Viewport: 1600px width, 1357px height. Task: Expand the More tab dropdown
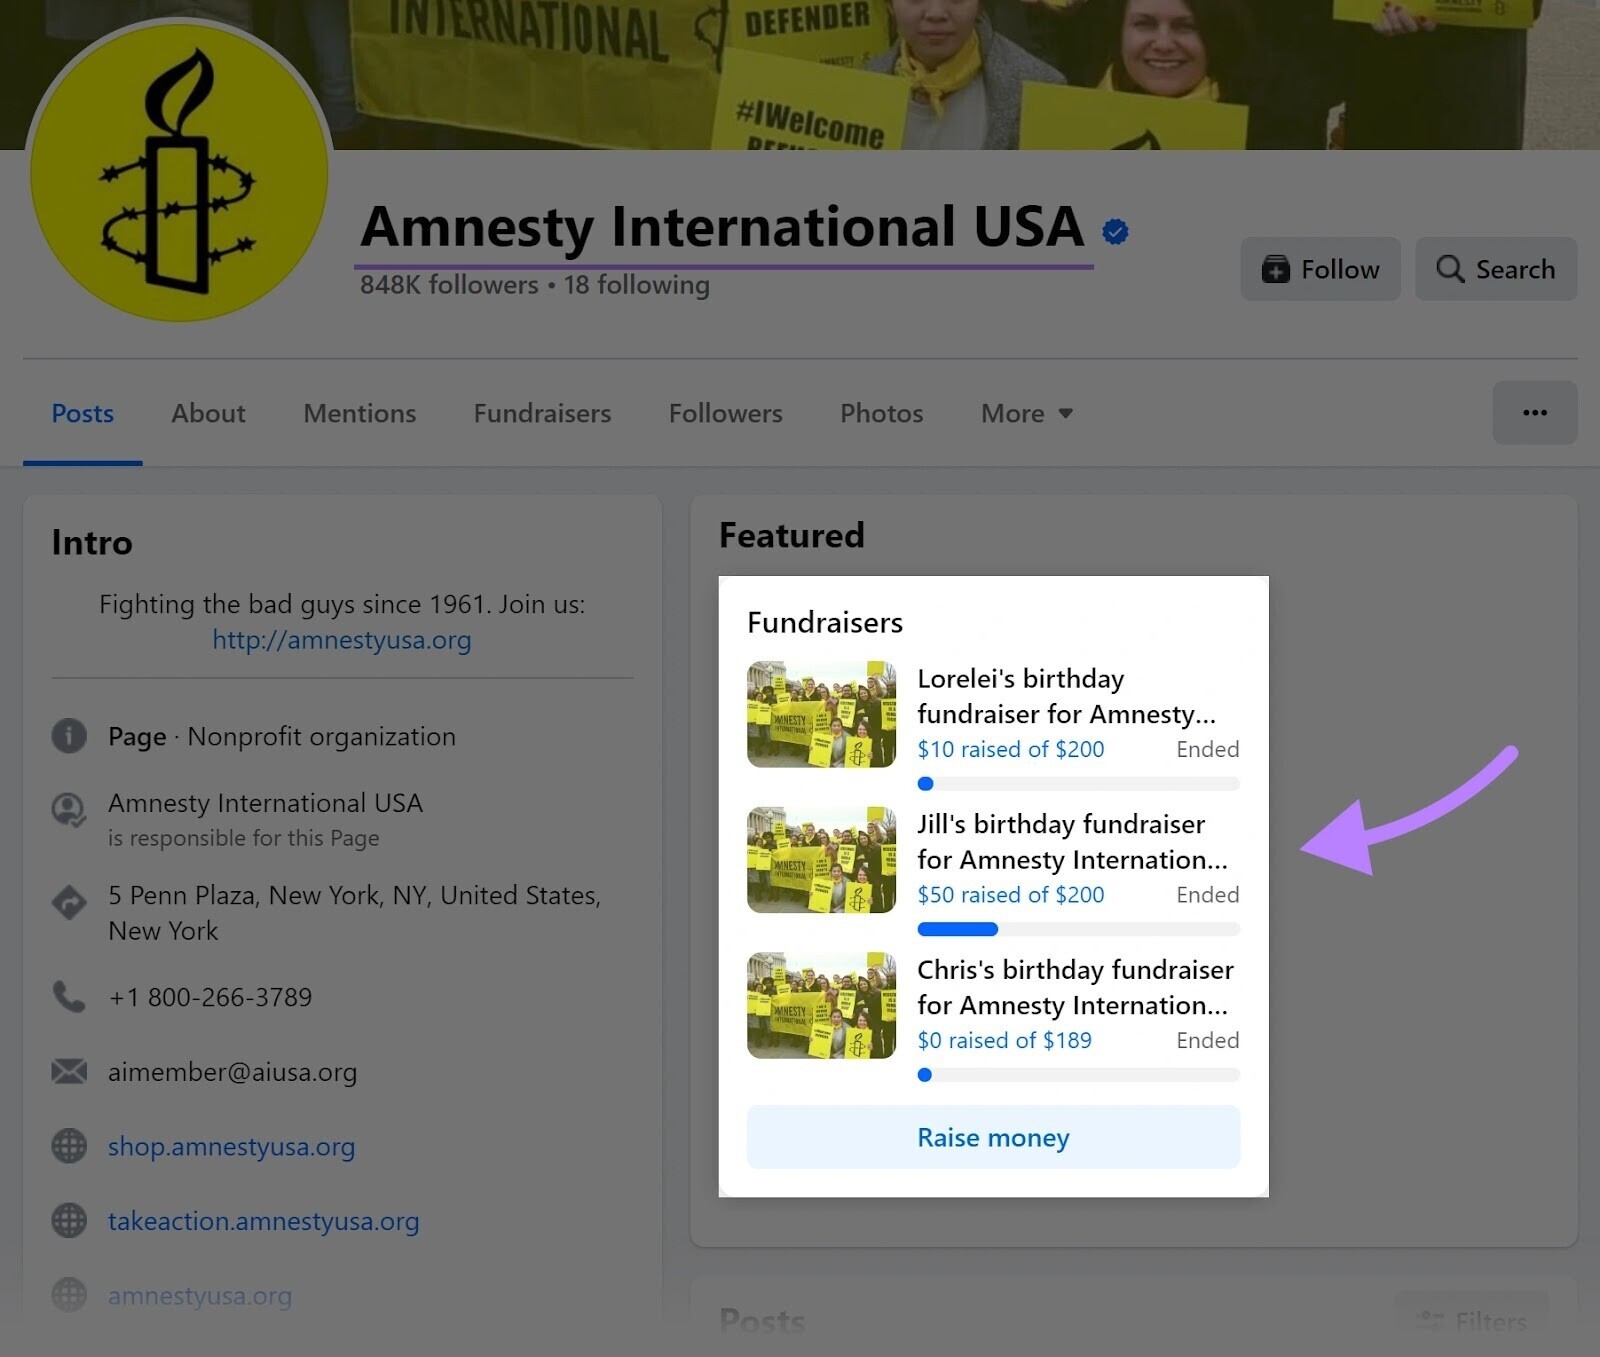click(x=1025, y=412)
